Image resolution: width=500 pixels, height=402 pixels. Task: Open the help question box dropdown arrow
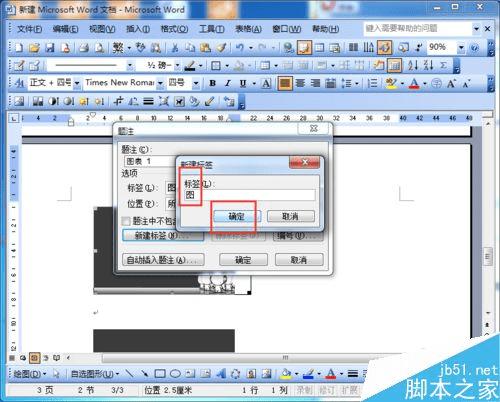click(x=476, y=29)
